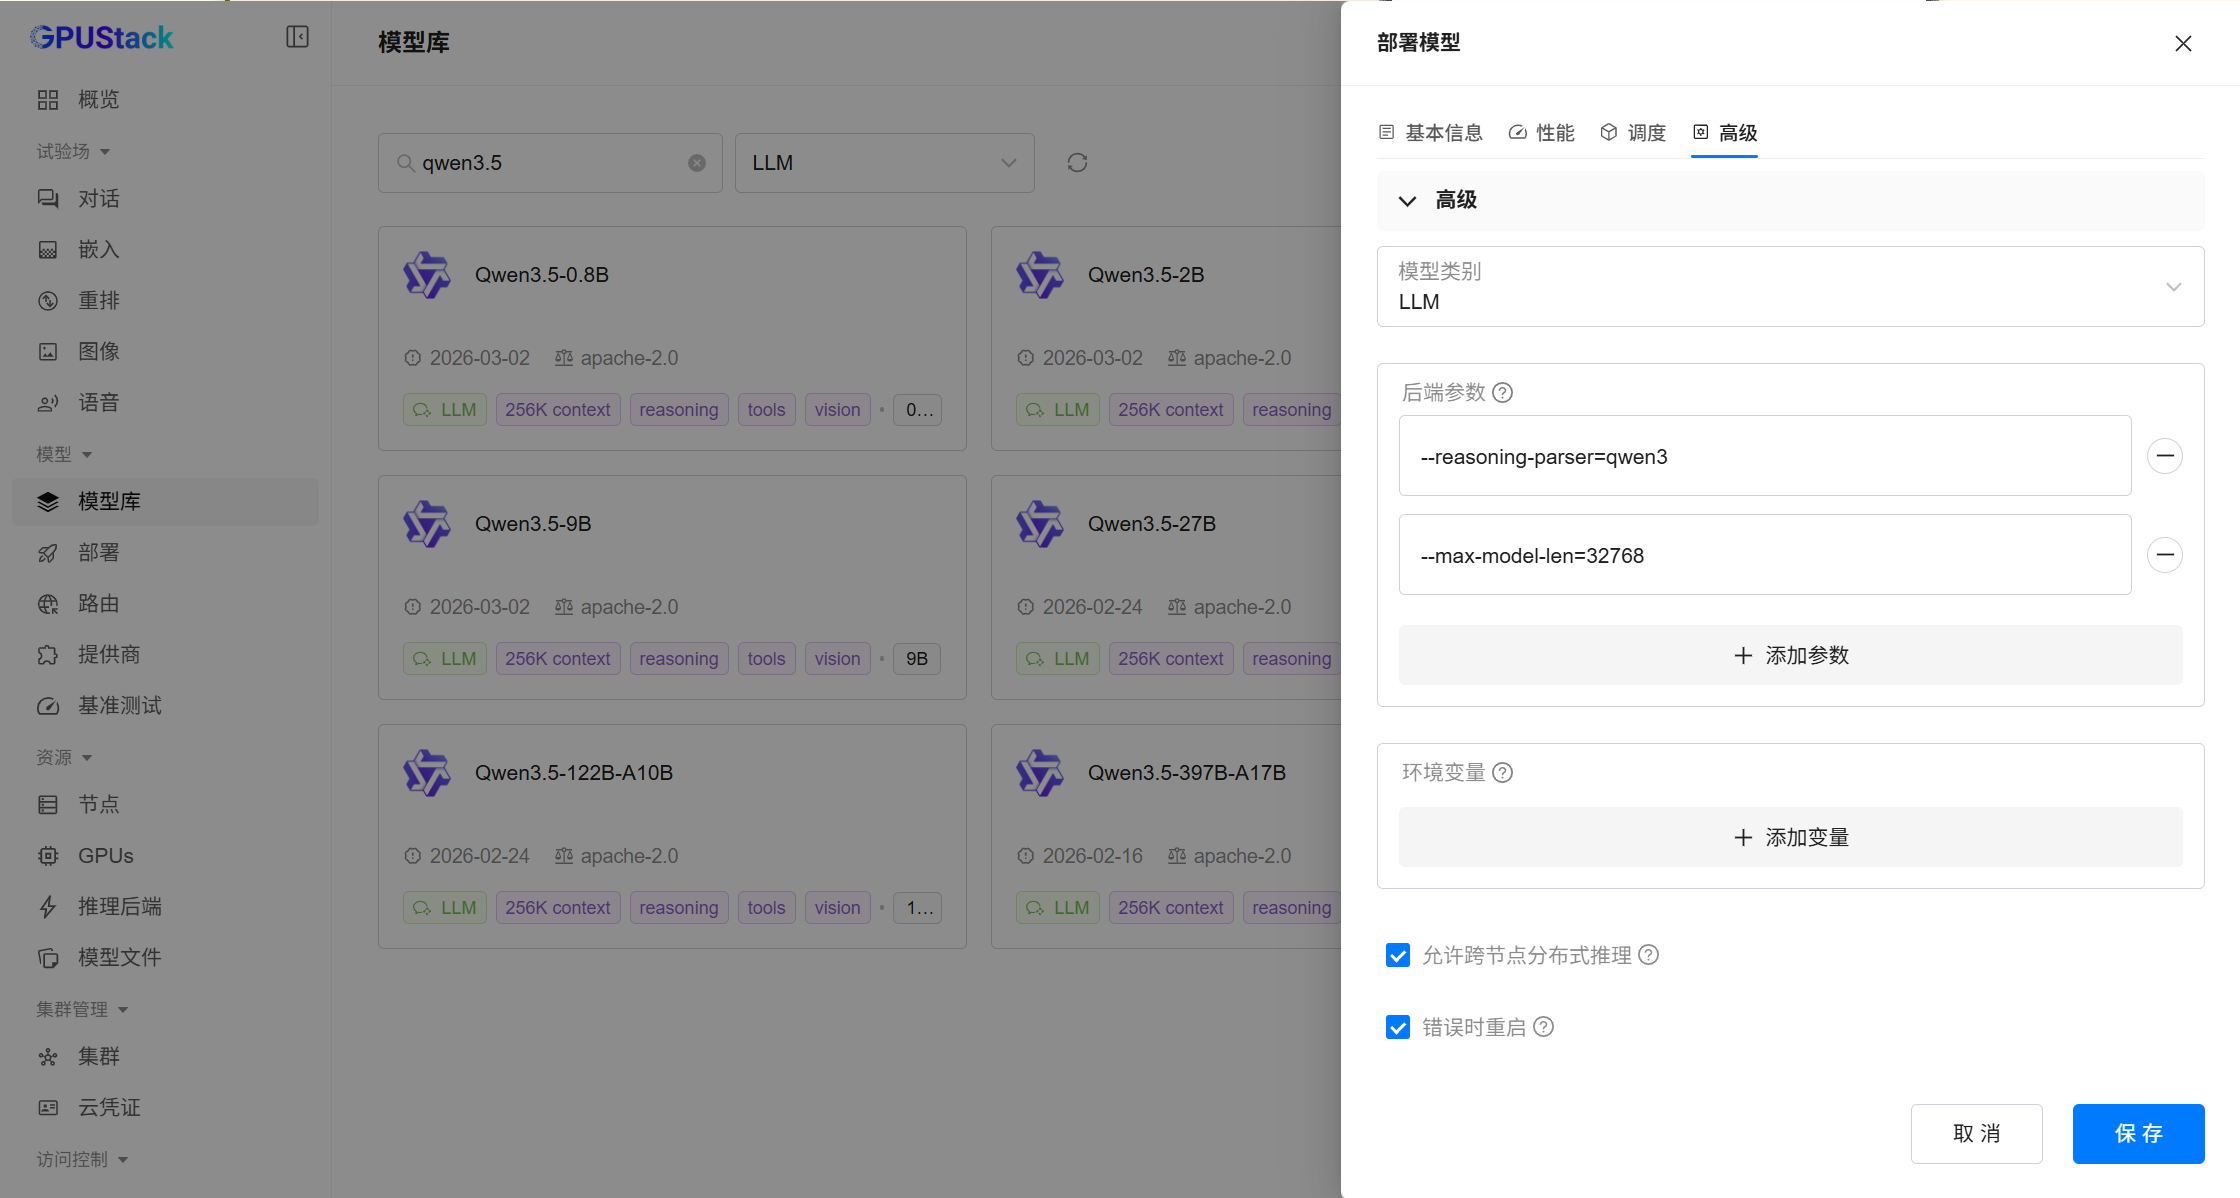Remove the --max-model-len=32768 parameter row
This screenshot has height=1198, width=2240.
point(2164,555)
